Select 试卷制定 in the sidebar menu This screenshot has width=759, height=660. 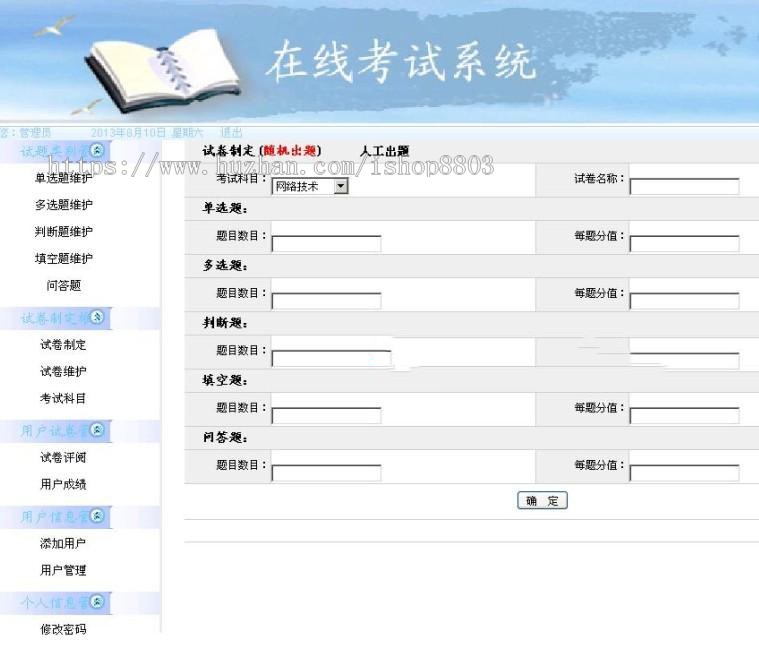63,345
